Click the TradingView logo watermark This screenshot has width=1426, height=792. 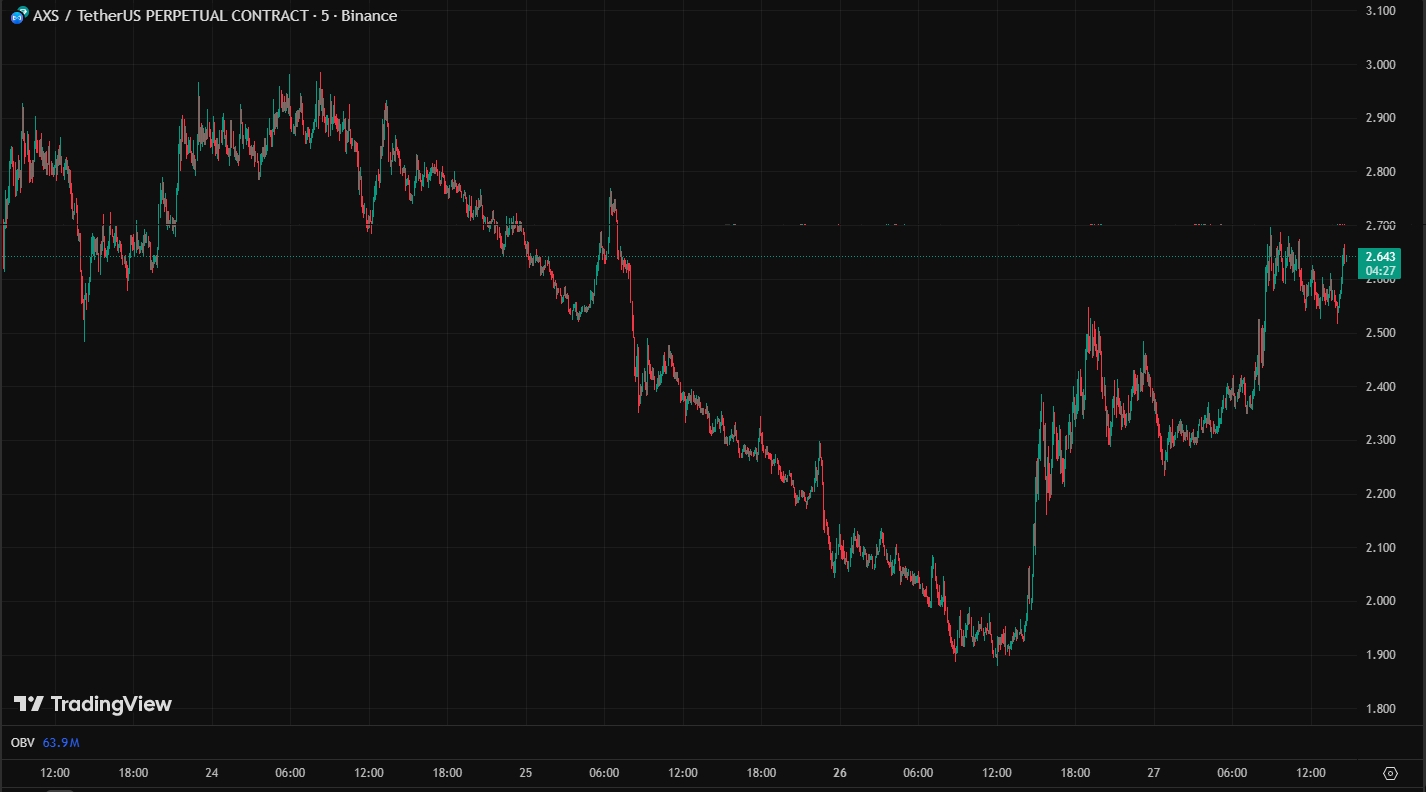click(93, 704)
